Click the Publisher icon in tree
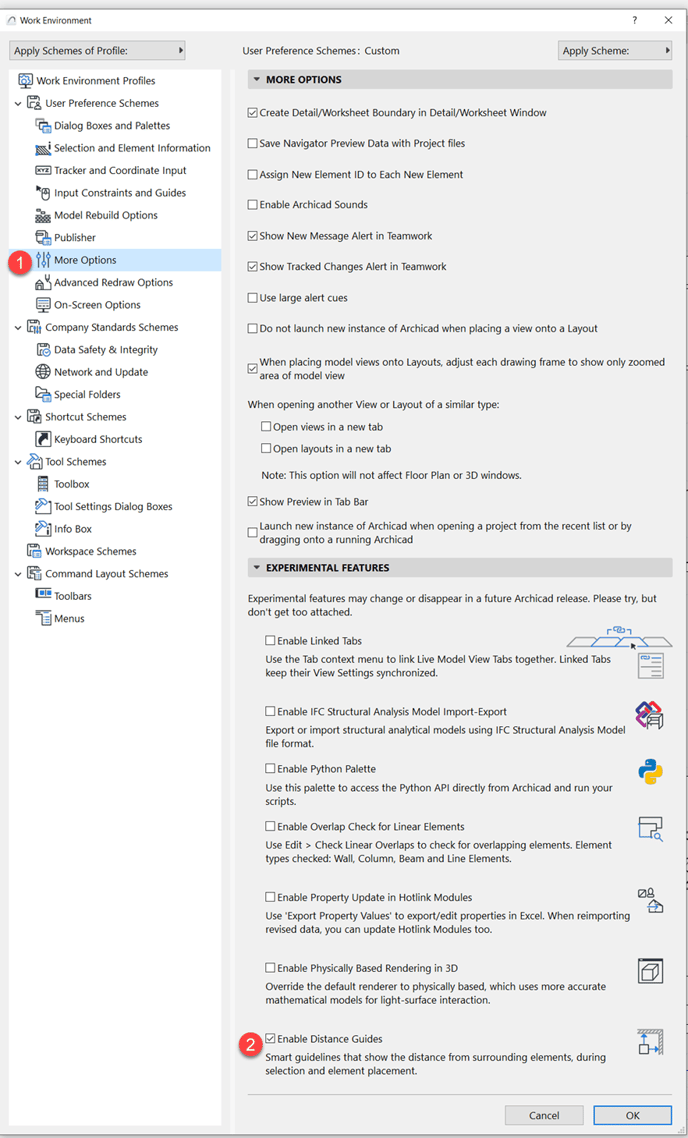This screenshot has height=1138, width=688. [43, 237]
